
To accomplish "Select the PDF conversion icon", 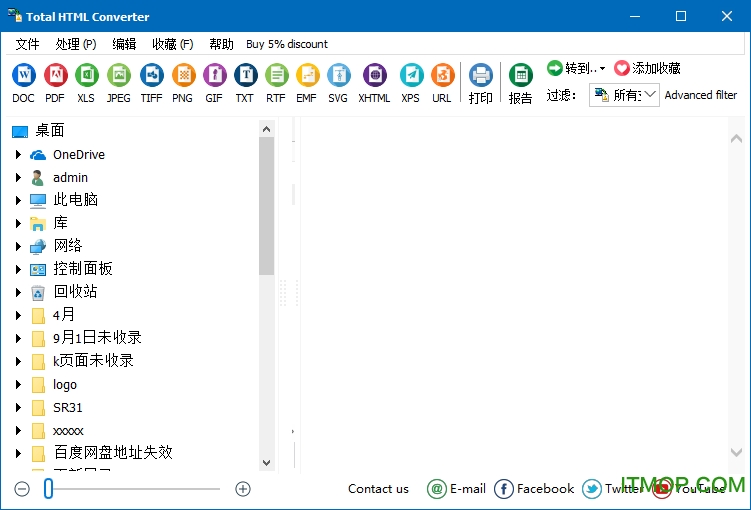I will tap(56, 76).
